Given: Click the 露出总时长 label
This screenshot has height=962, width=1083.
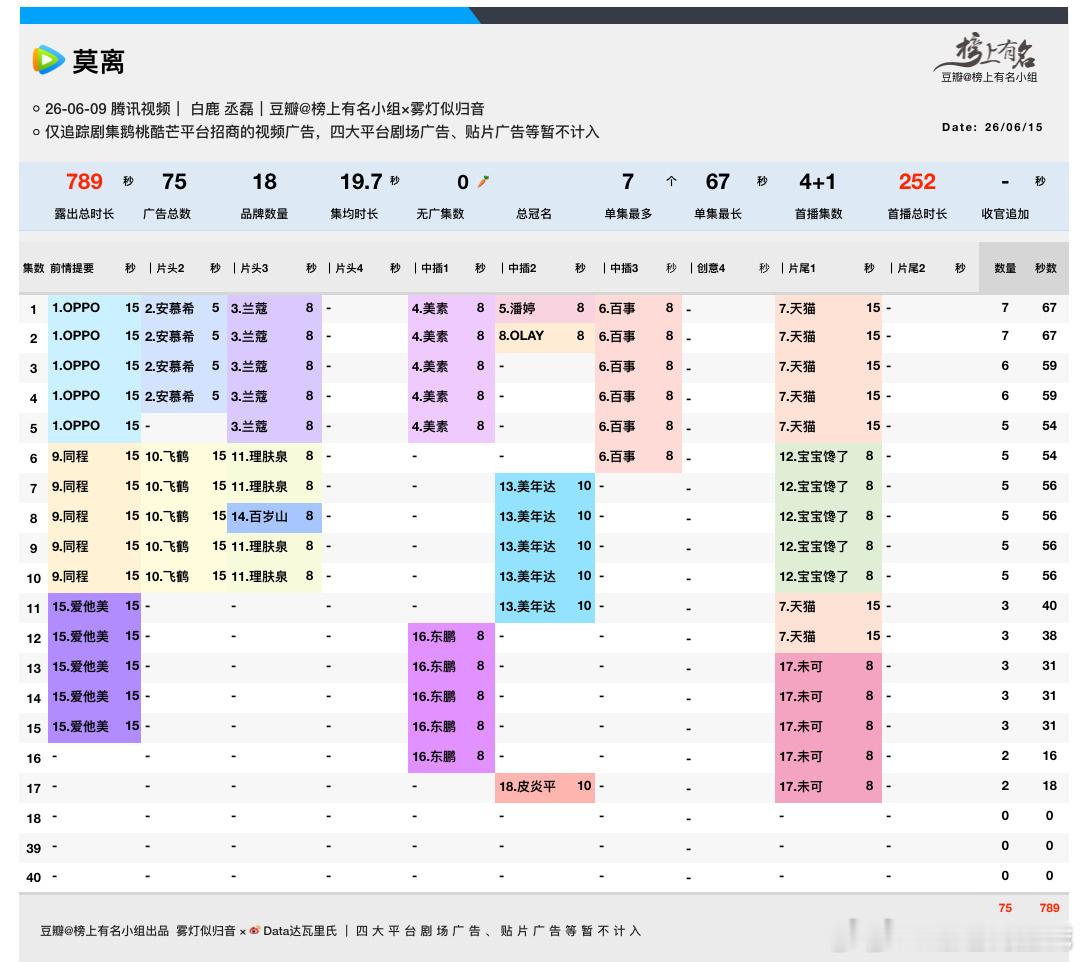Looking at the screenshot, I should 84,214.
